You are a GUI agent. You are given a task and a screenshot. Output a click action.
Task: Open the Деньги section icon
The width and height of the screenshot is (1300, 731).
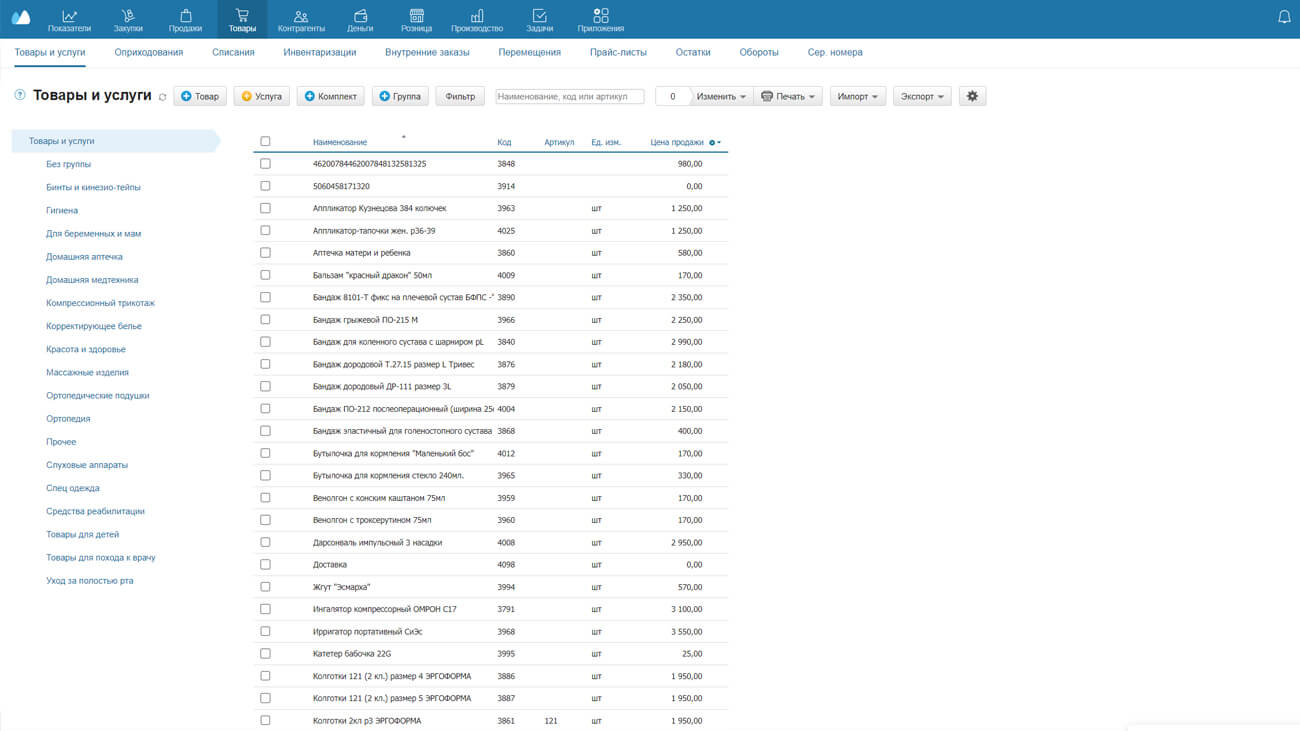[360, 16]
